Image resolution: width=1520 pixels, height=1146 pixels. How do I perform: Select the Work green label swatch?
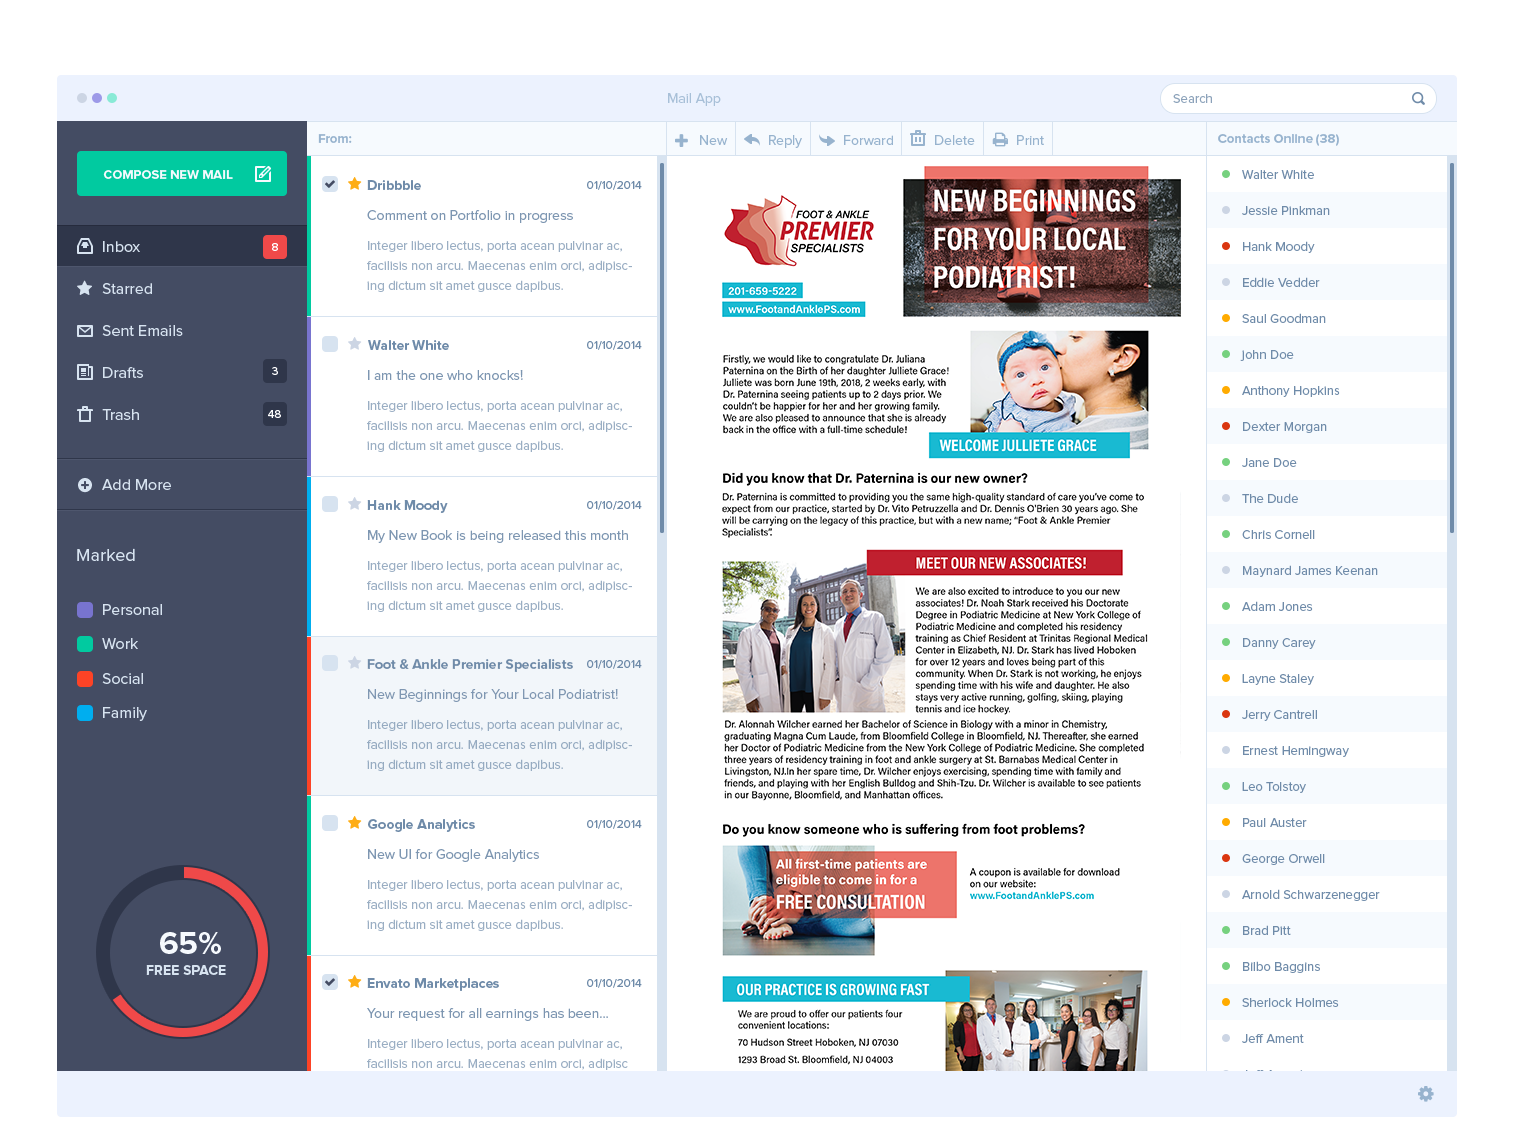click(85, 643)
